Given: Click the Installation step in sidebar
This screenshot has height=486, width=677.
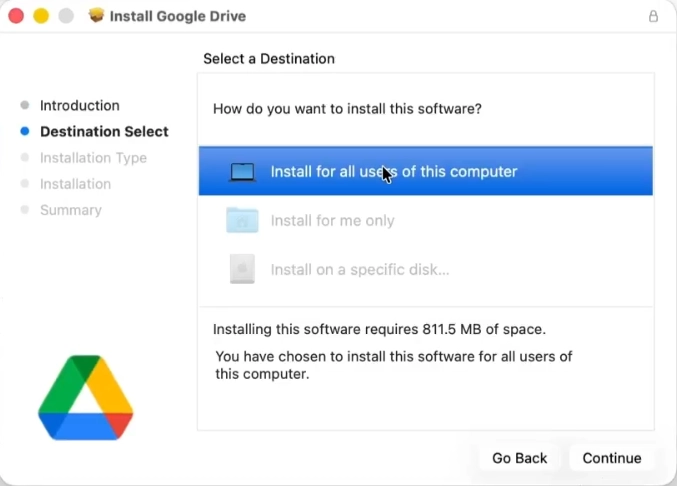Looking at the screenshot, I should 76,184.
